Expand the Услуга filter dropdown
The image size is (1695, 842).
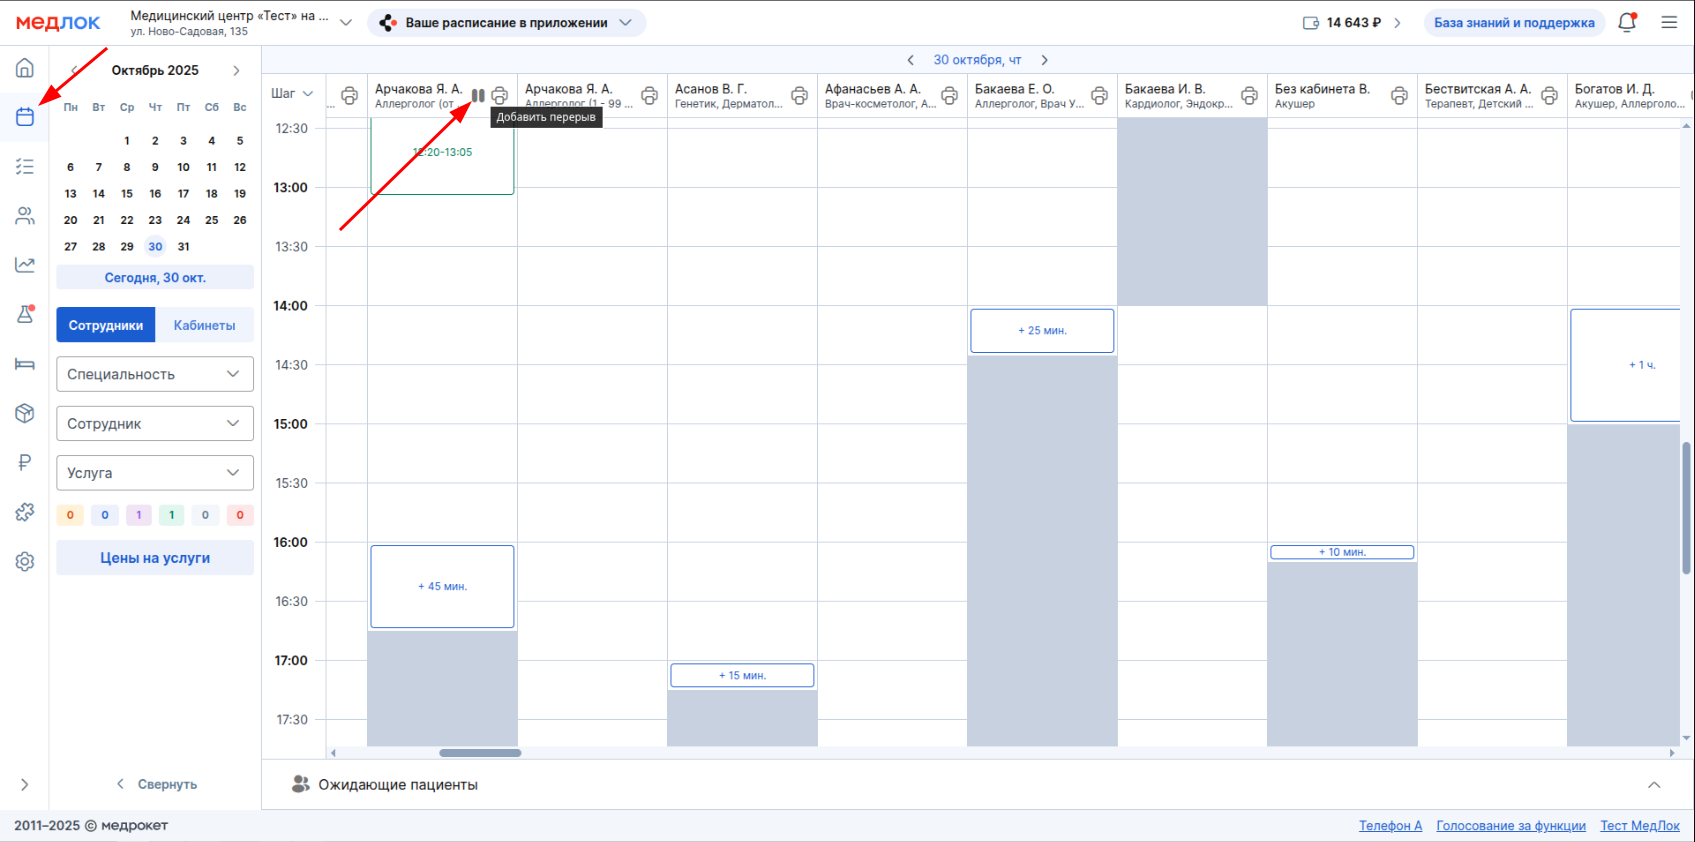tap(155, 473)
